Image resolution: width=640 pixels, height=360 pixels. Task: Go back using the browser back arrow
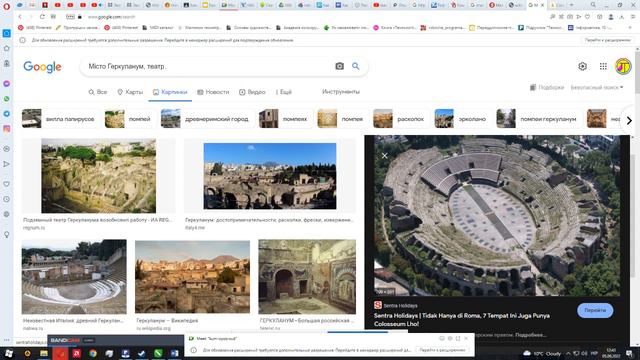pyautogui.click(x=20, y=17)
